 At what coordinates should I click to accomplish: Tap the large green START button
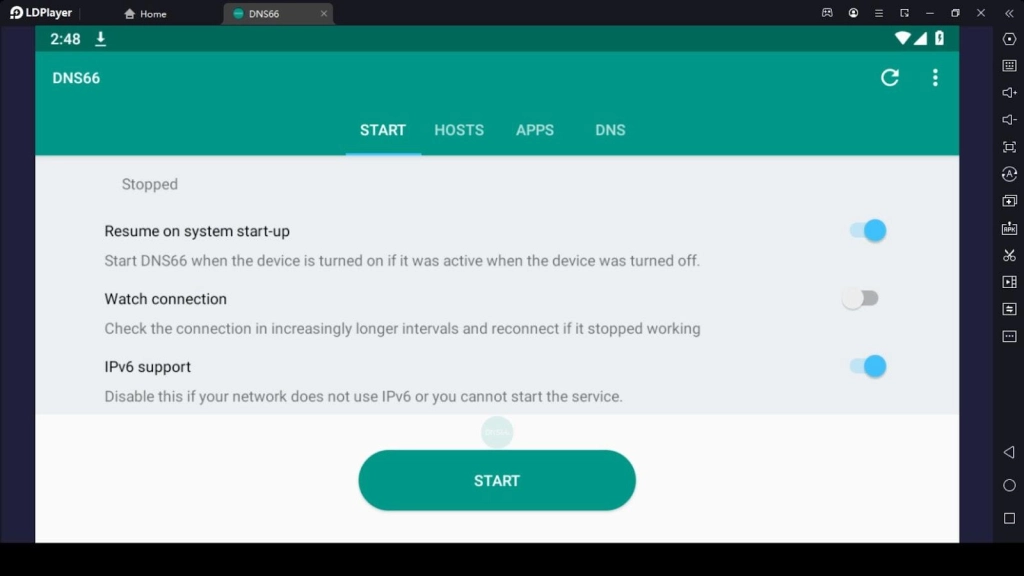click(497, 480)
